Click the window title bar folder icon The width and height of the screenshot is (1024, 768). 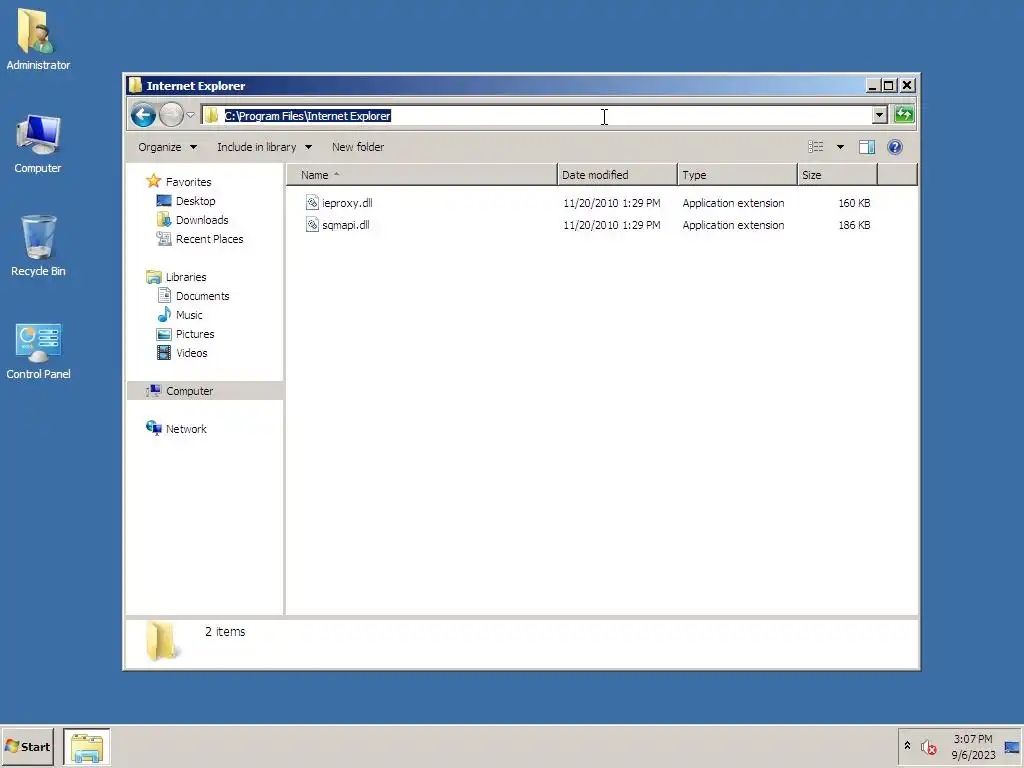pyautogui.click(x=136, y=86)
